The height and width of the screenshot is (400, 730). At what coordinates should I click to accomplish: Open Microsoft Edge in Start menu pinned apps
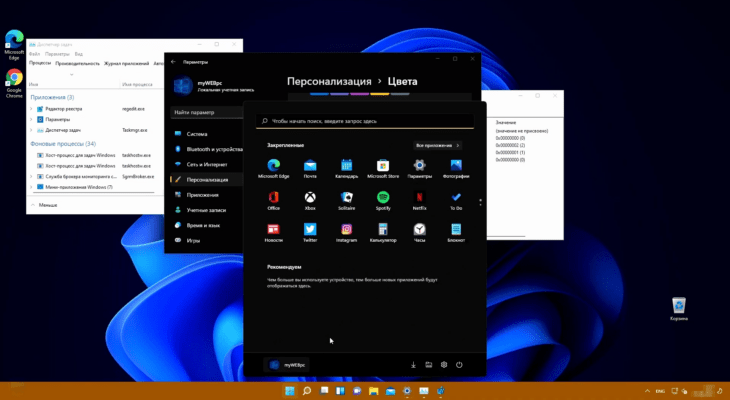tap(273, 169)
